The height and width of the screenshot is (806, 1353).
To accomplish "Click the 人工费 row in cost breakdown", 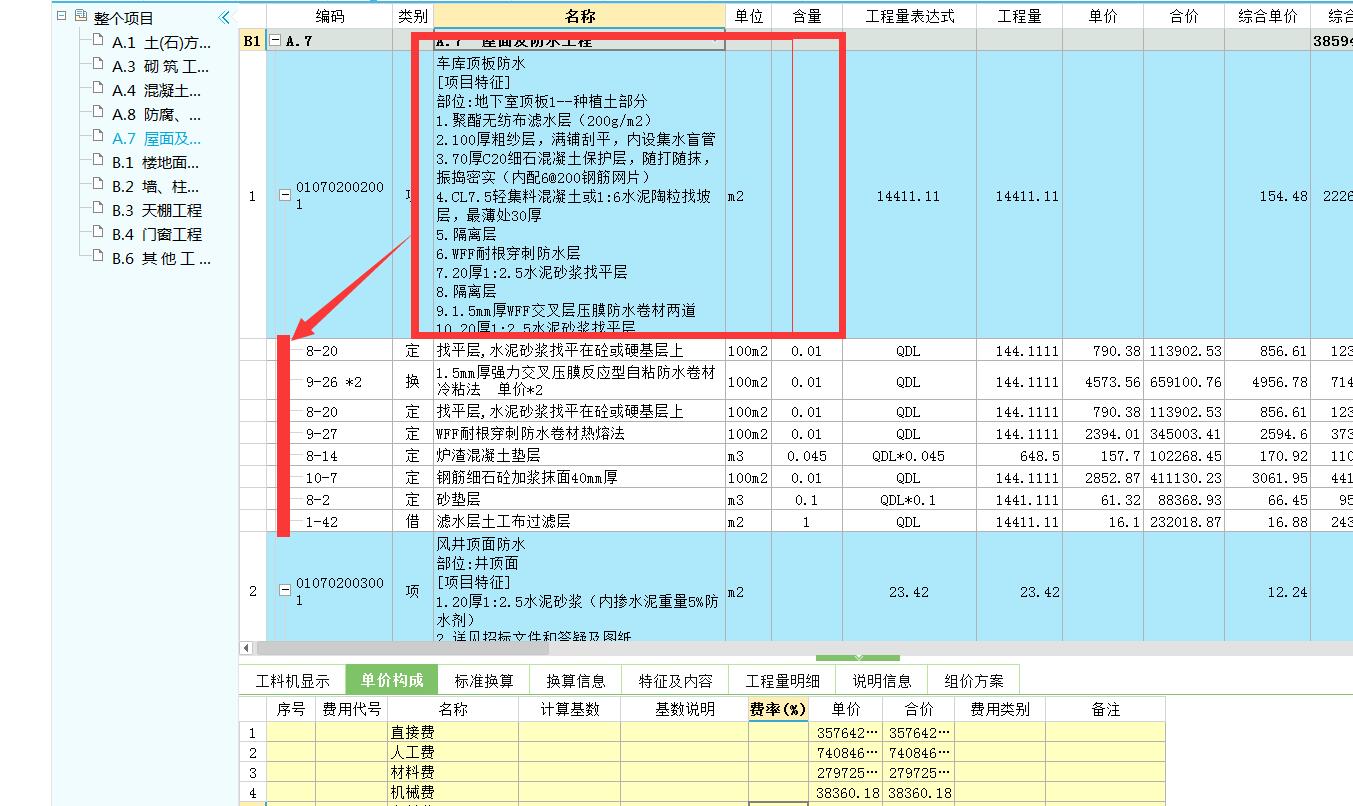I will click(702, 752).
